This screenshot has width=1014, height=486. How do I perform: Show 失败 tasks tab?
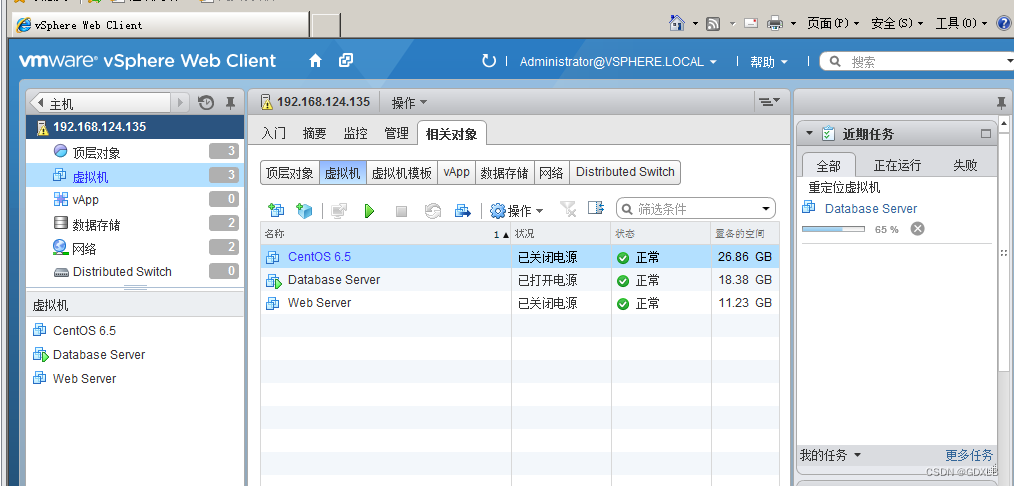tap(965, 165)
